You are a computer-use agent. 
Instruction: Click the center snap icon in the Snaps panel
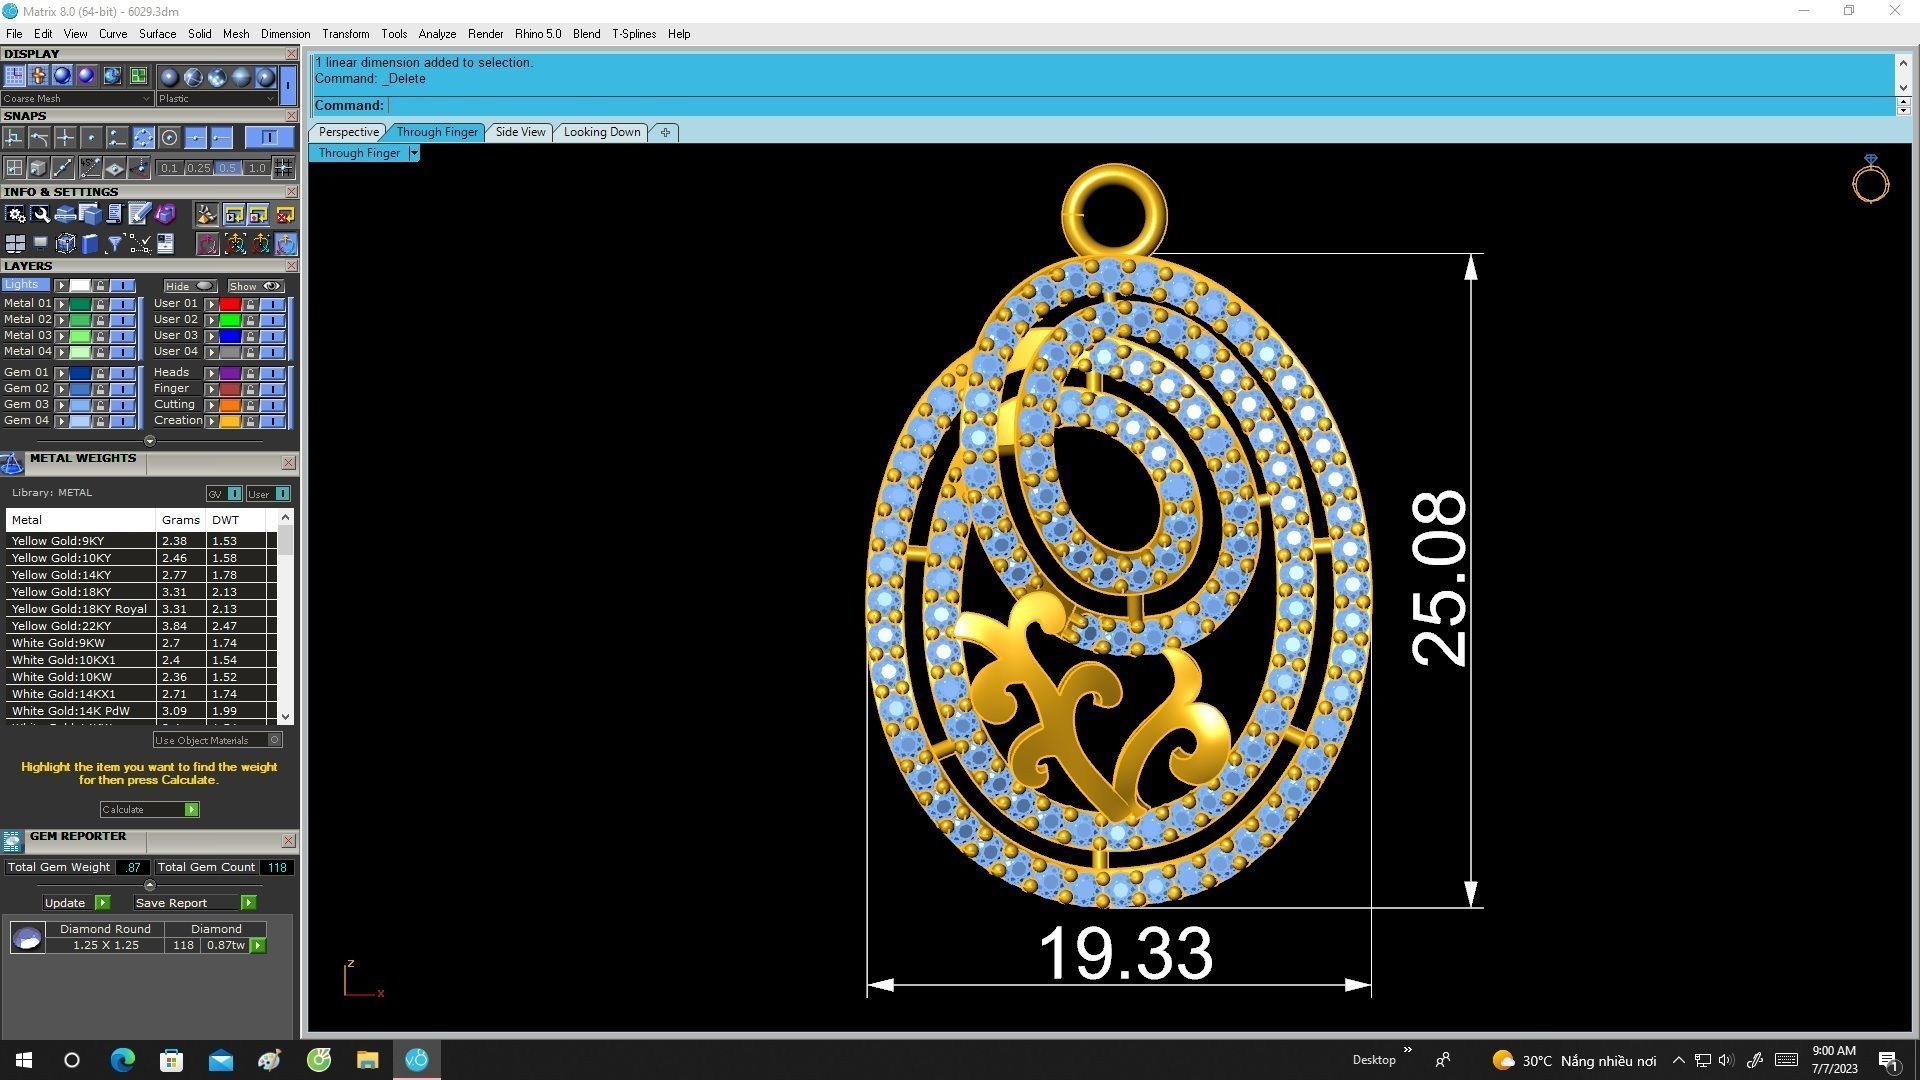point(169,138)
